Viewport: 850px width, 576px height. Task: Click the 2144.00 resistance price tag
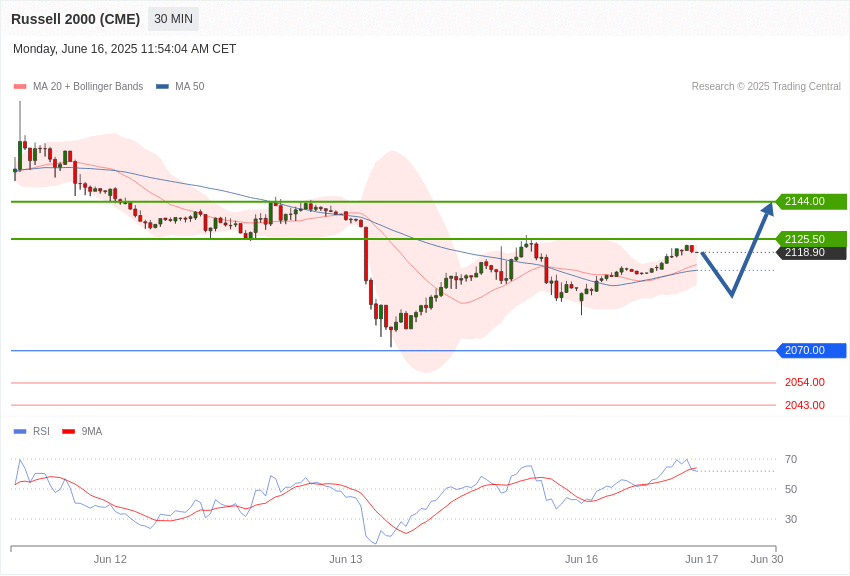811,202
